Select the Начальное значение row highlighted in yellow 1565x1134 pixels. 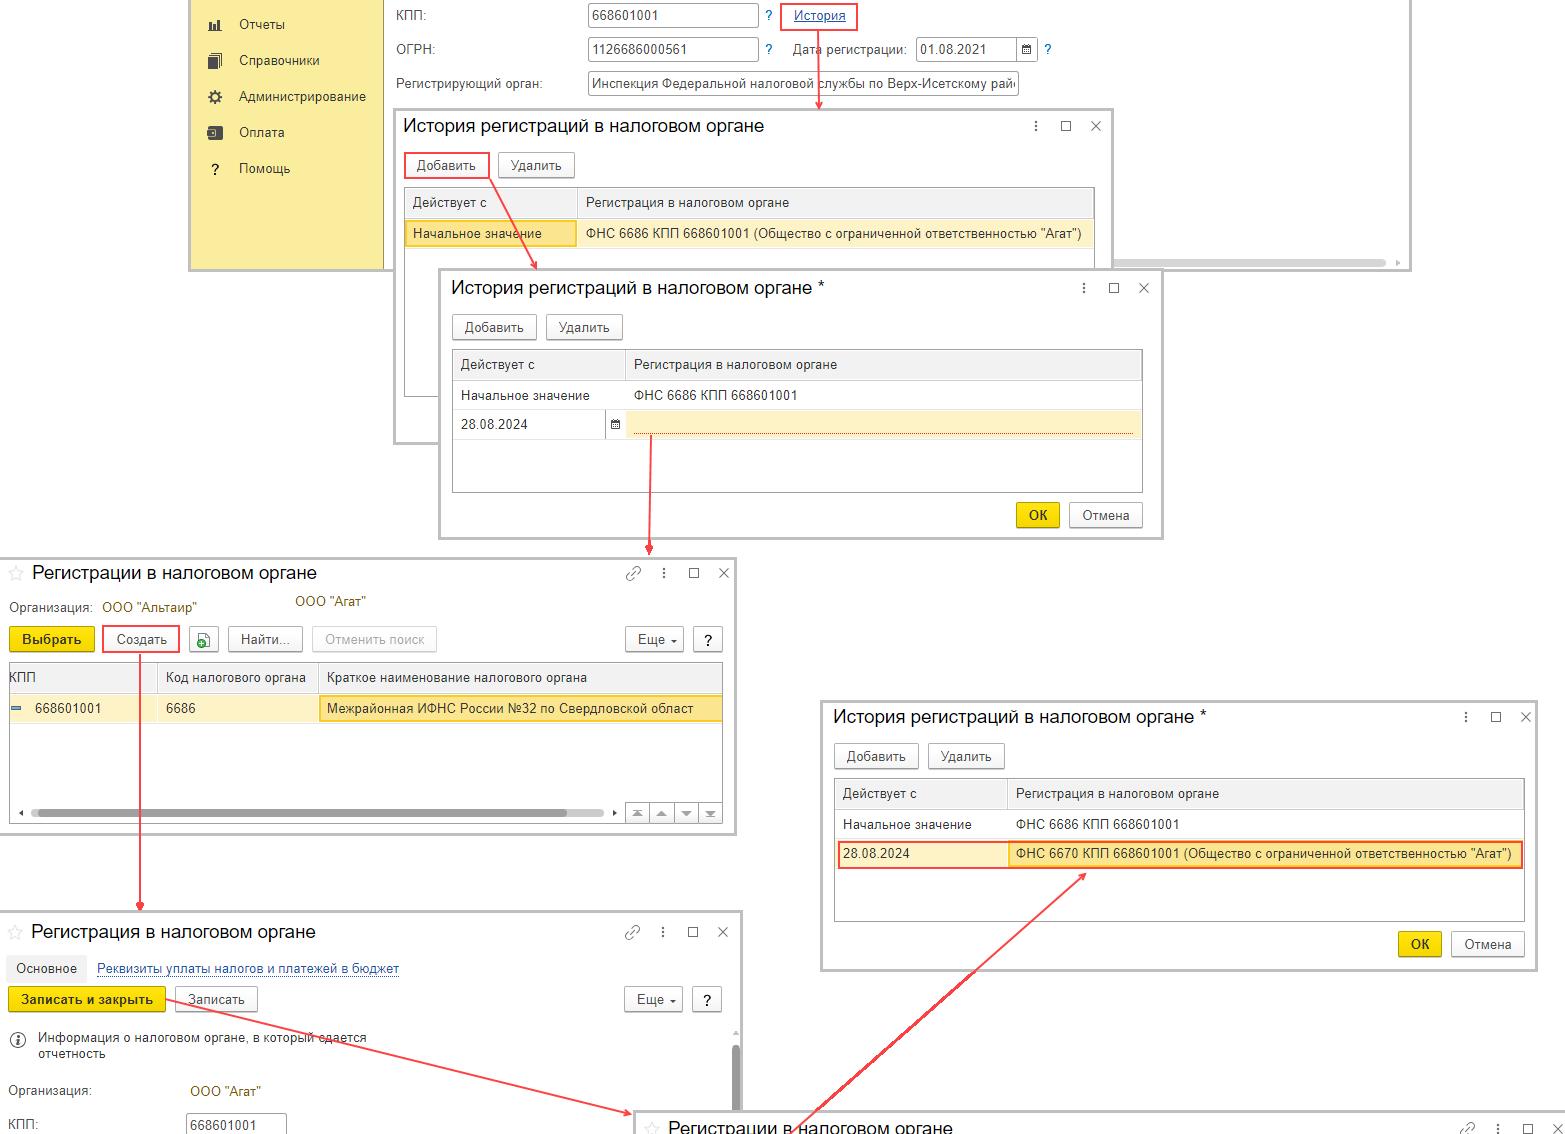[748, 233]
